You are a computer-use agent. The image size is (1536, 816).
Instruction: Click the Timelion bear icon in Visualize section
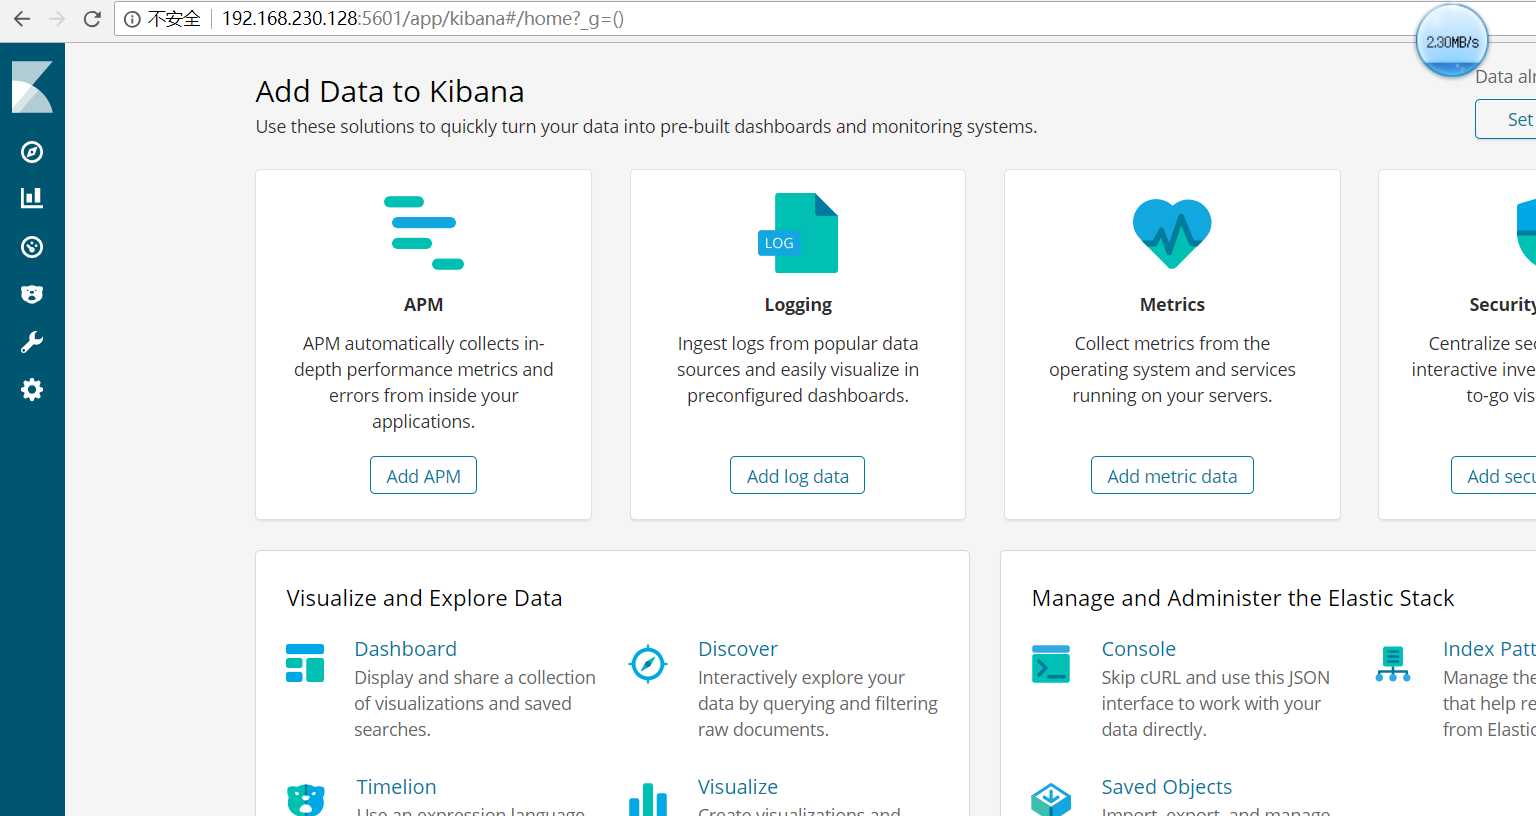pos(306,800)
